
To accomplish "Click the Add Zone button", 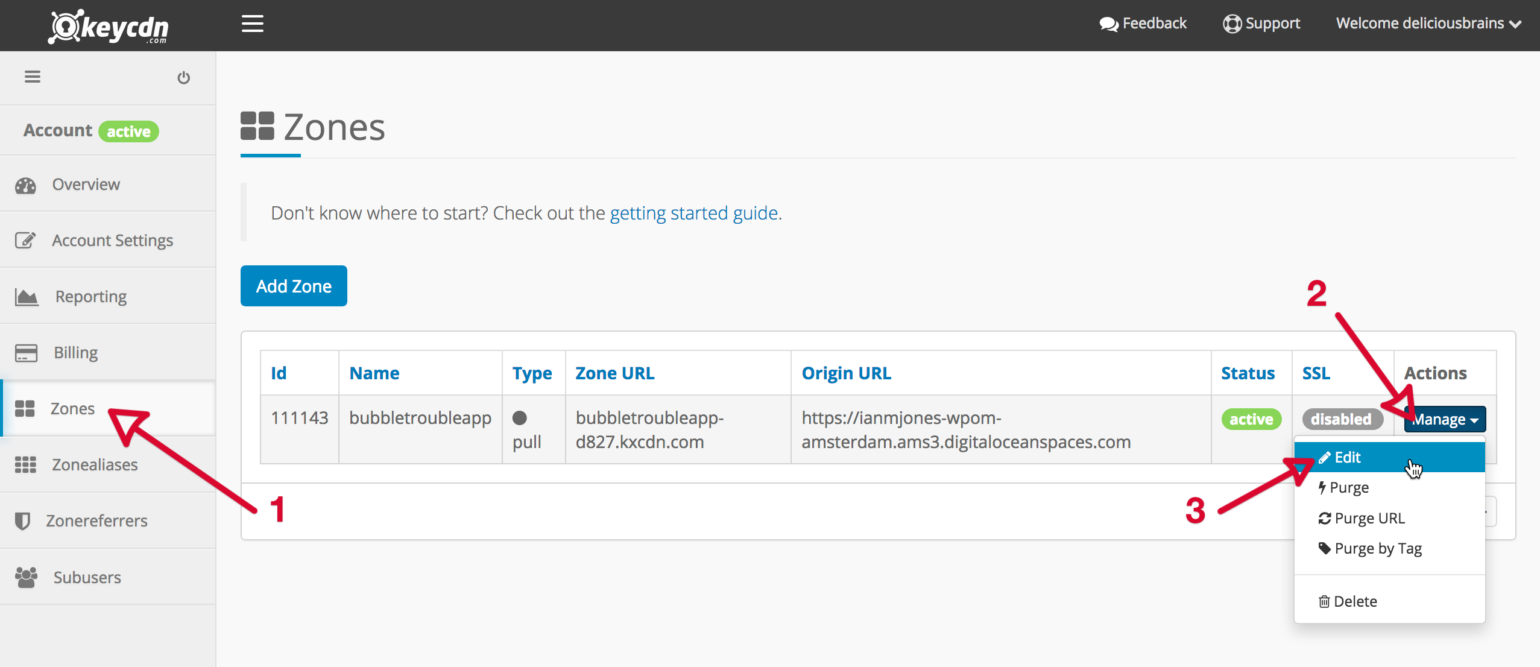I will [294, 286].
